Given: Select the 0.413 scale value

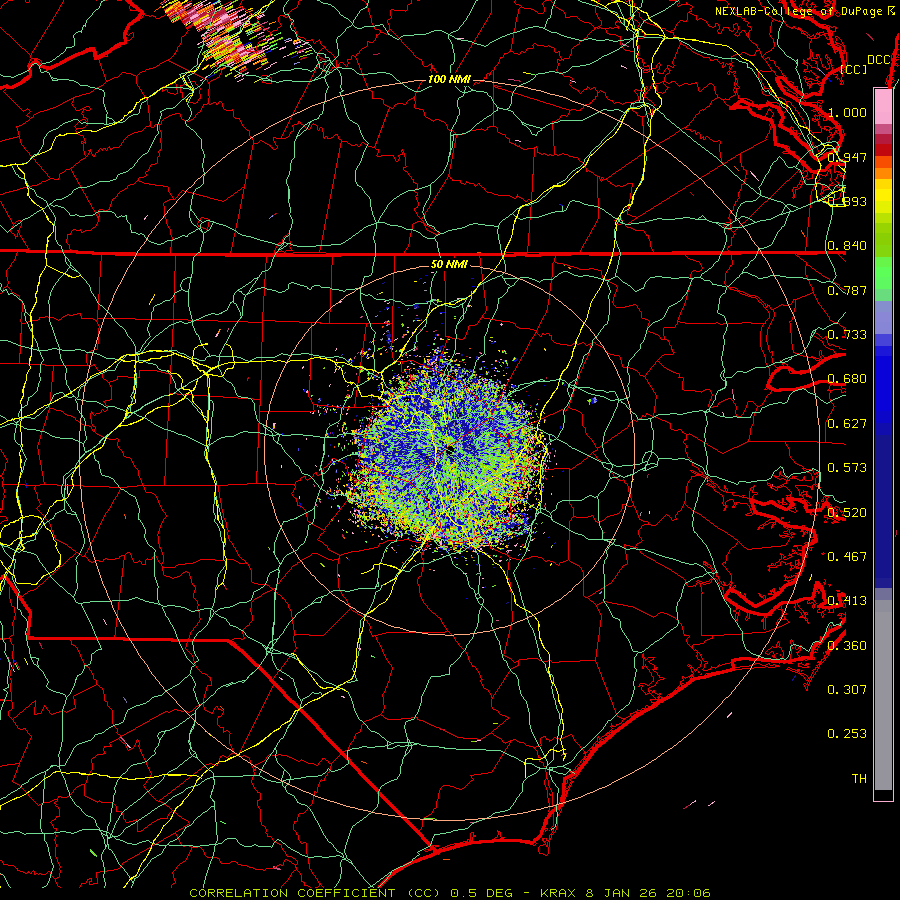Looking at the screenshot, I should 847,601.
